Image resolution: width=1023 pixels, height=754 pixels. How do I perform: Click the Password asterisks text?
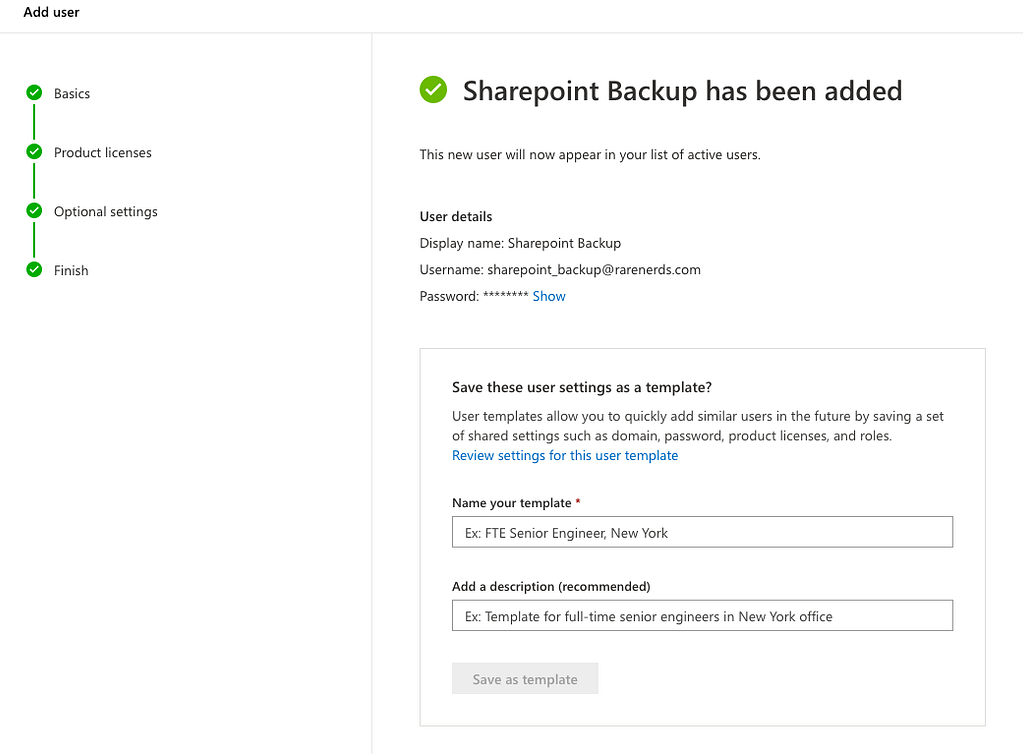(506, 296)
